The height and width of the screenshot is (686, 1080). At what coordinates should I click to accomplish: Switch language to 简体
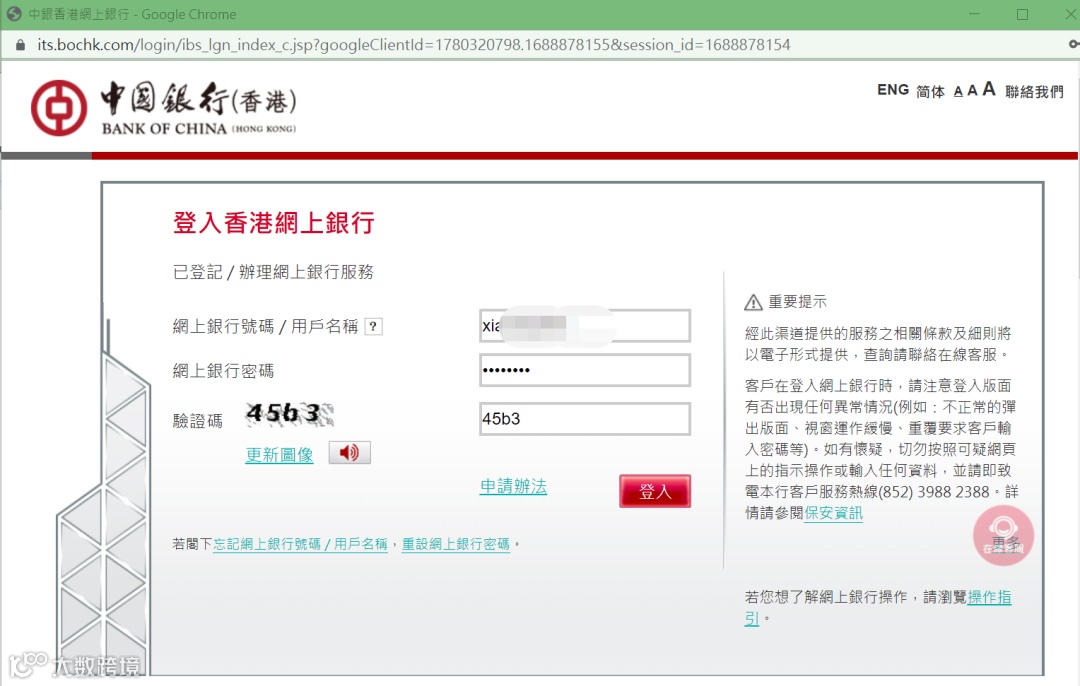930,91
